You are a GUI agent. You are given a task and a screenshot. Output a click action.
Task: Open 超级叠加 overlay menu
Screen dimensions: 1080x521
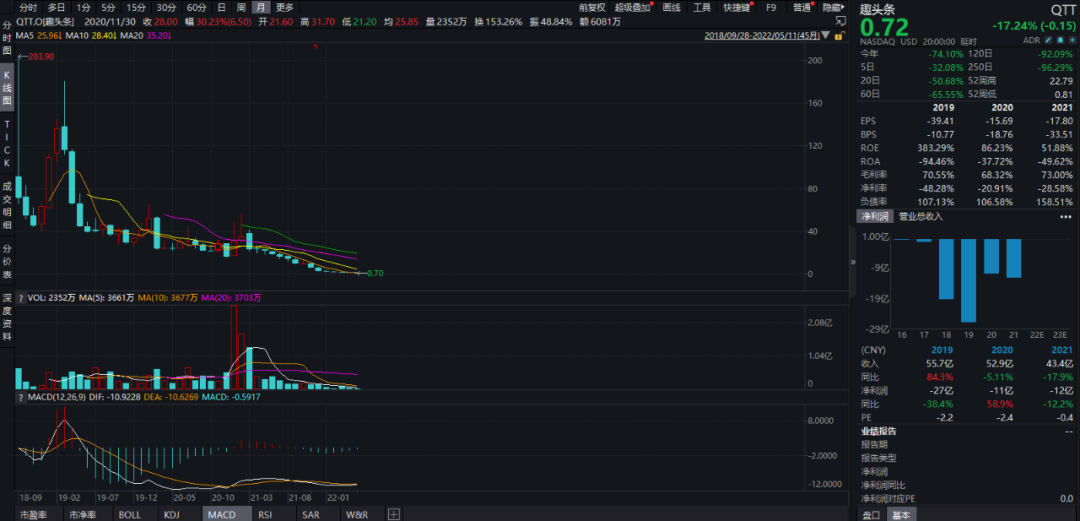(633, 8)
